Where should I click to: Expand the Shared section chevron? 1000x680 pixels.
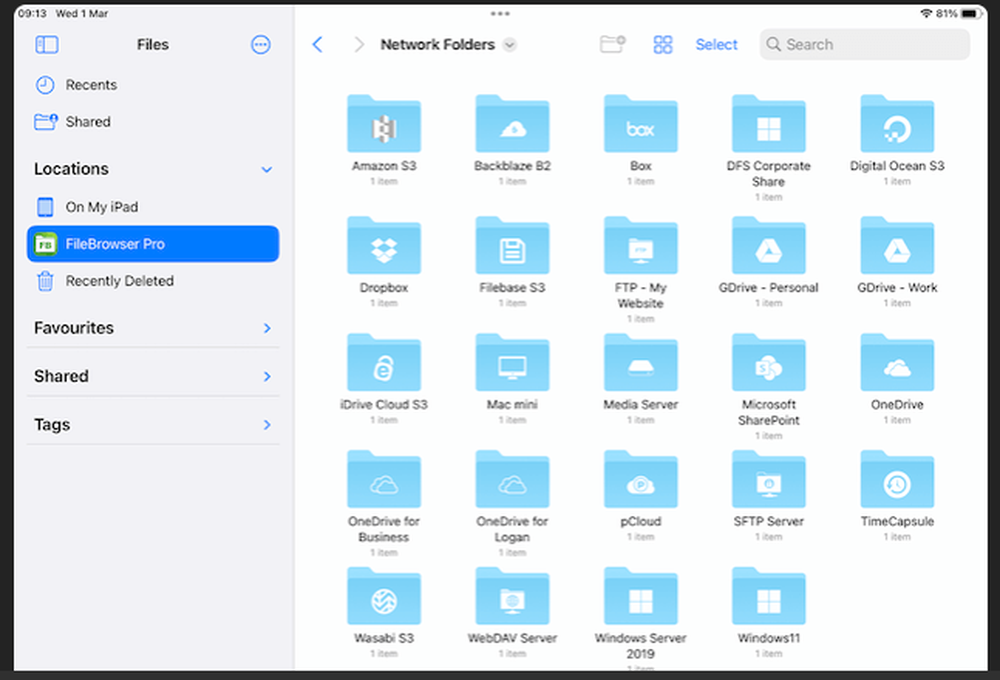pyautogui.click(x=267, y=376)
